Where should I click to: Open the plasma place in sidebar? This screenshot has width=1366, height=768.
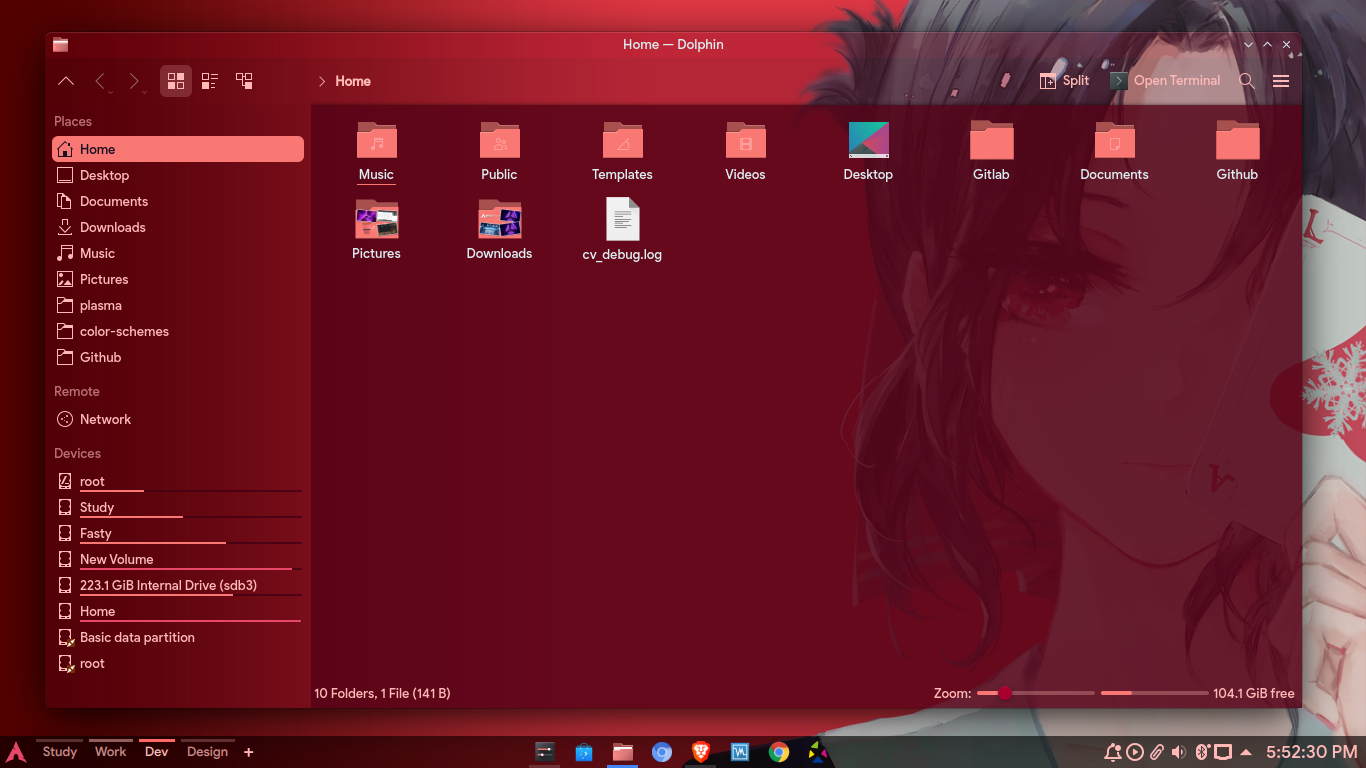coord(178,305)
